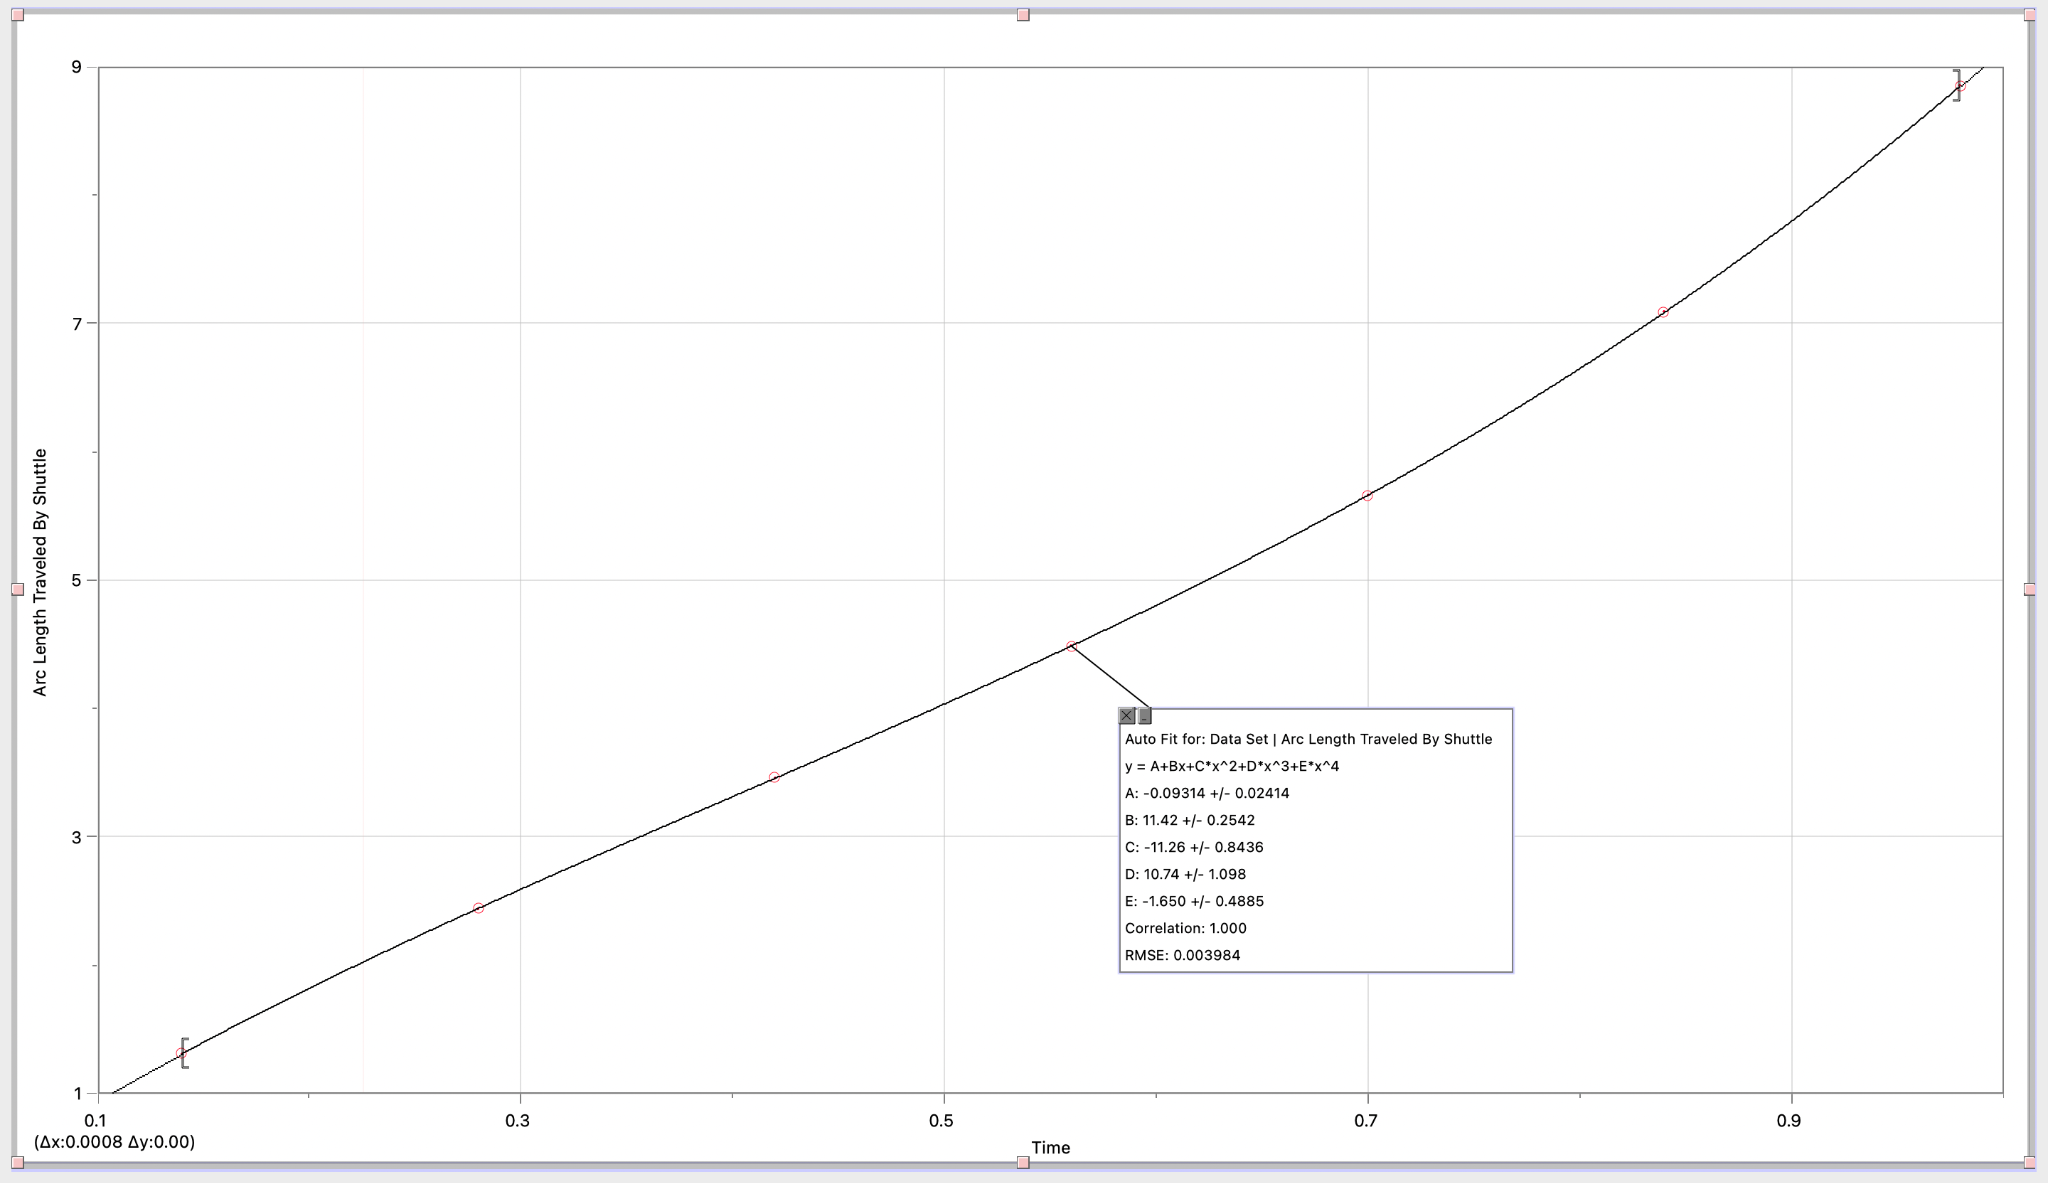Select the right fit range bracket
Viewport: 2048px width, 1183px height.
coord(1957,85)
